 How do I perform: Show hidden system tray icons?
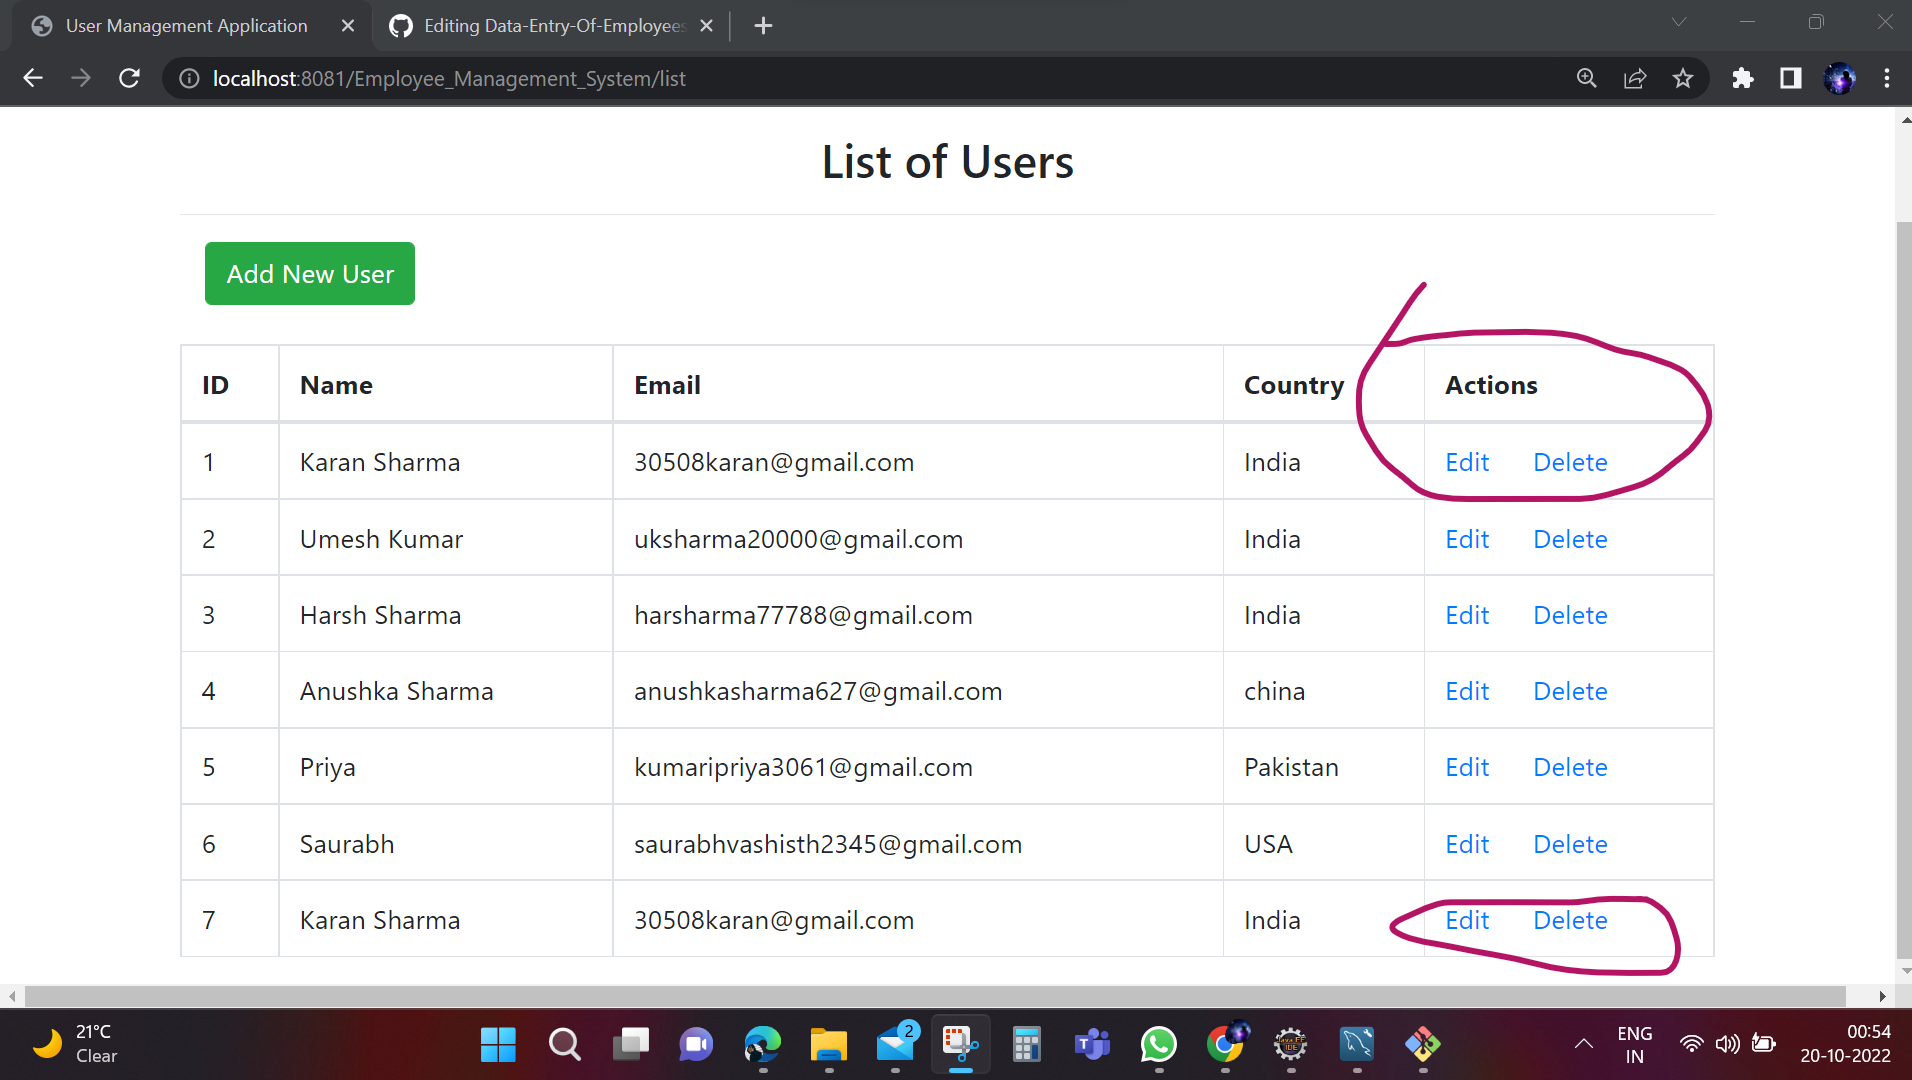pos(1583,1044)
